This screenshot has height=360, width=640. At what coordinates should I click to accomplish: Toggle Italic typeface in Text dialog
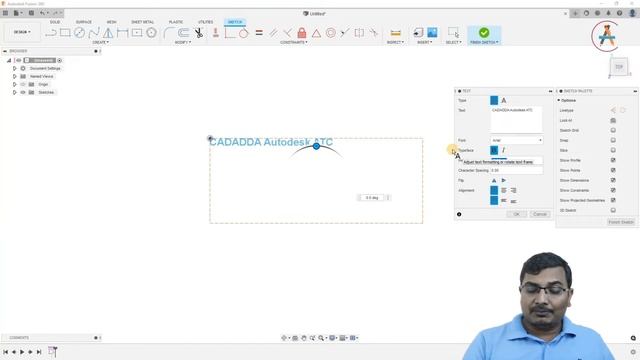504,150
